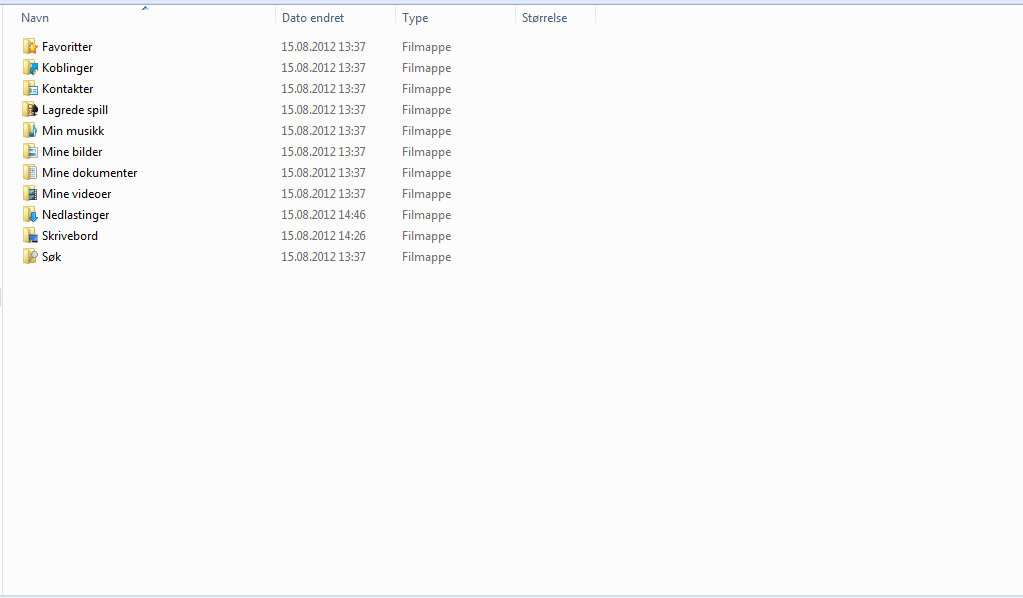Click the Mine dokumenter folder name

click(89, 173)
